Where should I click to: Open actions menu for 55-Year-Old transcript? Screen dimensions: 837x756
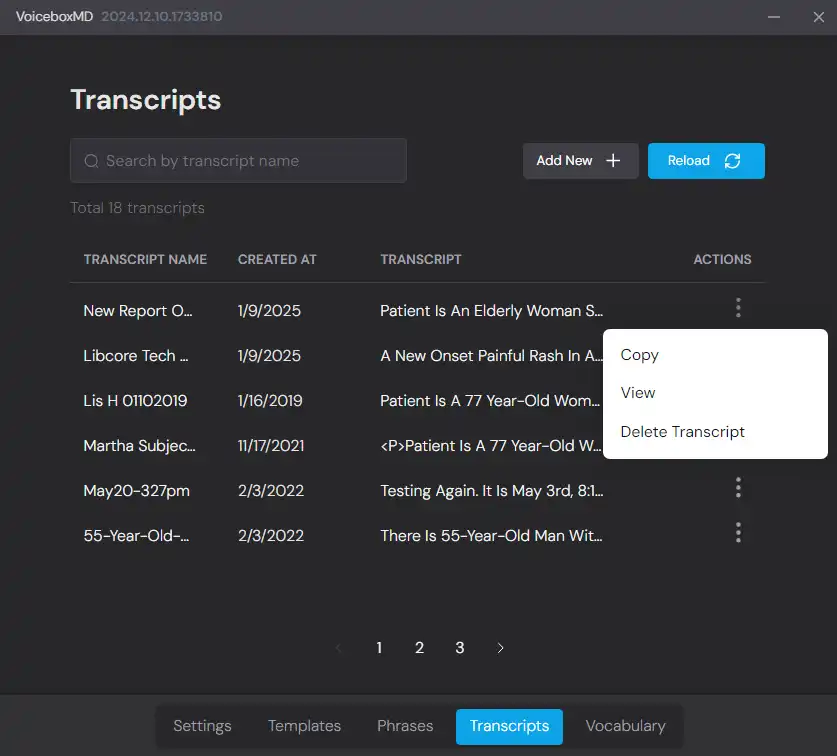point(738,533)
